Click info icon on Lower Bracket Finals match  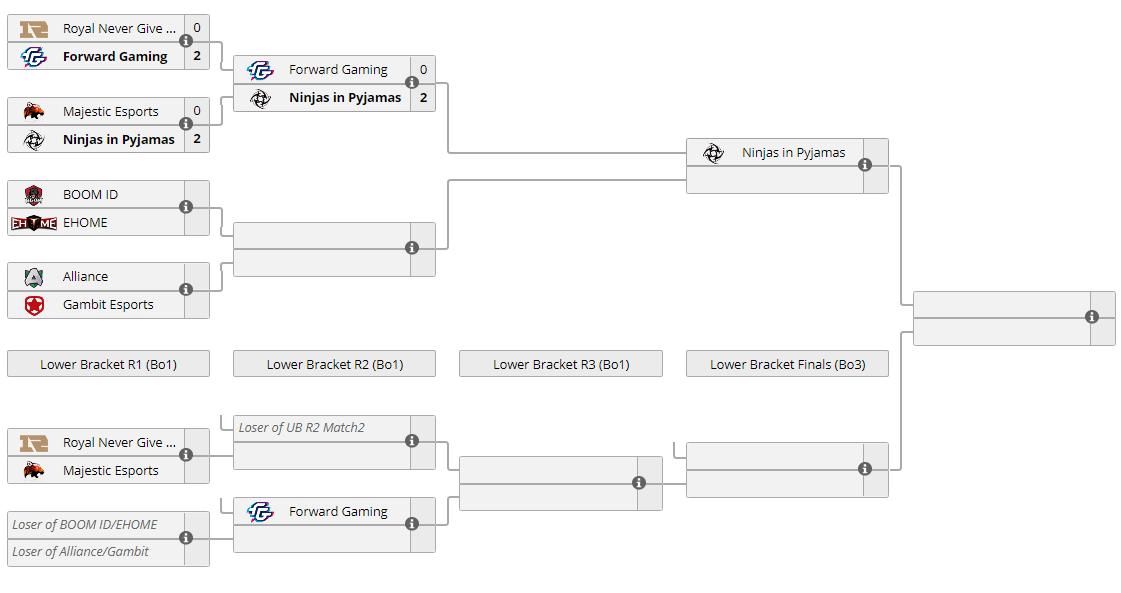865,469
